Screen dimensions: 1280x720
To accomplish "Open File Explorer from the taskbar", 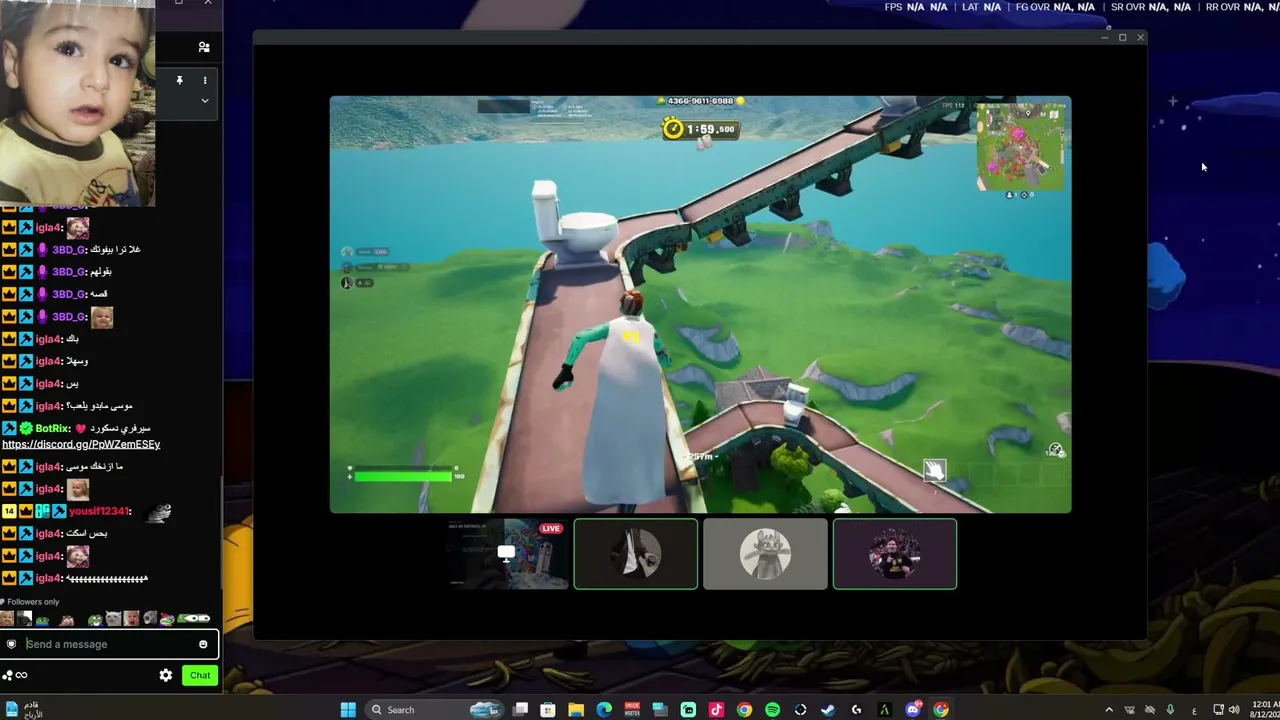I will click(x=576, y=710).
